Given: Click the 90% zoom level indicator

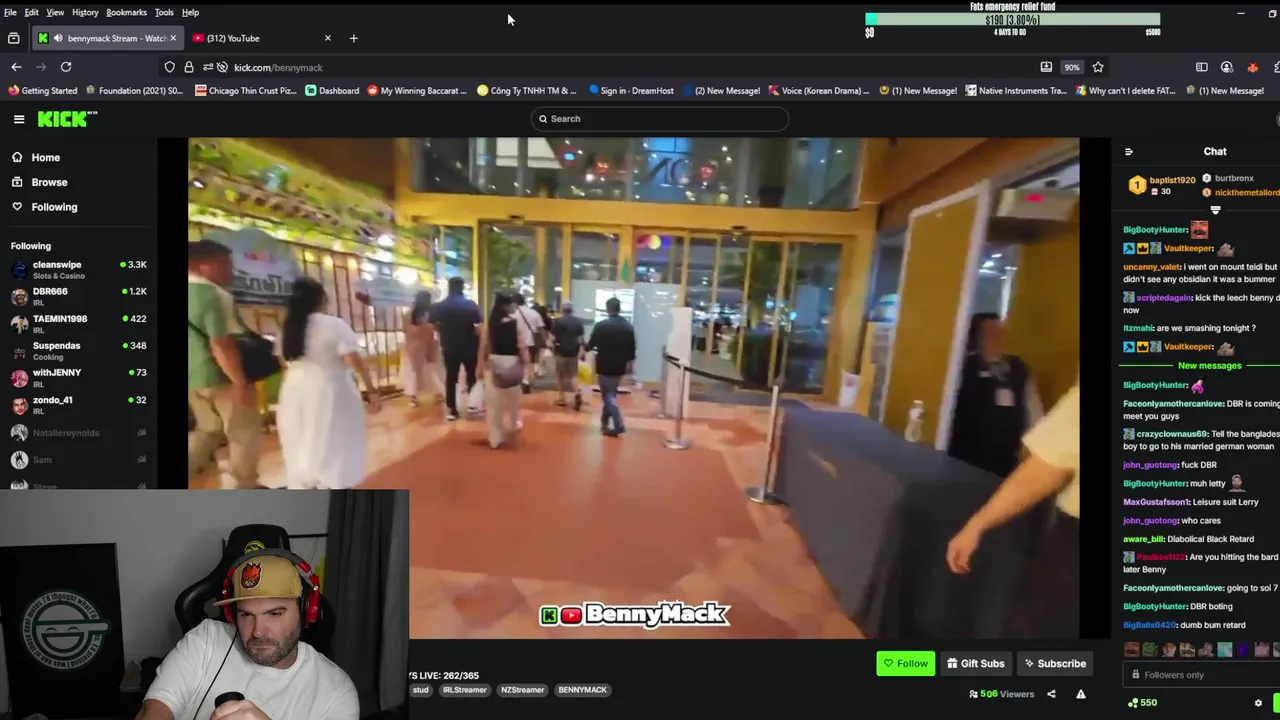Looking at the screenshot, I should [1072, 67].
